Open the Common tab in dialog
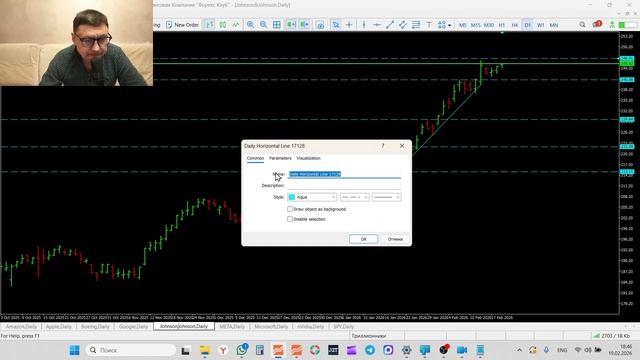Screen dimensions: 640x360 [255, 158]
